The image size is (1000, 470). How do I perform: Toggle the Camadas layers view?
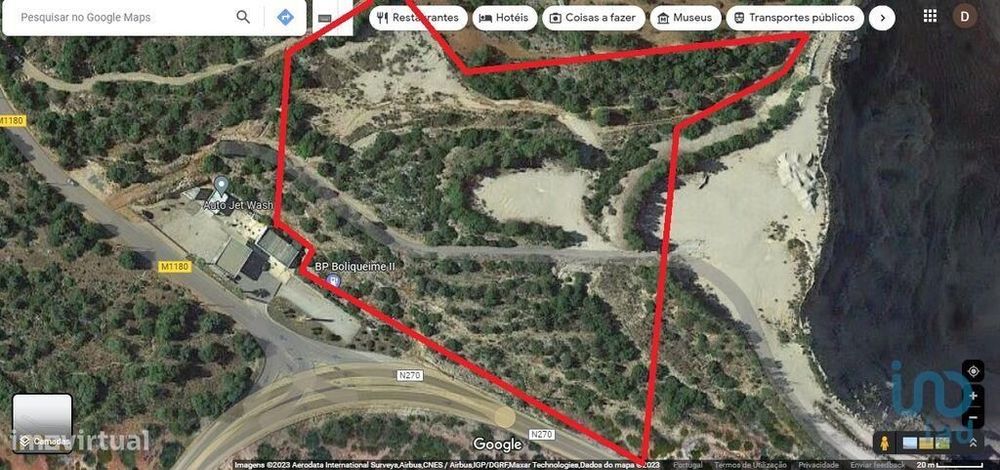(x=42, y=423)
